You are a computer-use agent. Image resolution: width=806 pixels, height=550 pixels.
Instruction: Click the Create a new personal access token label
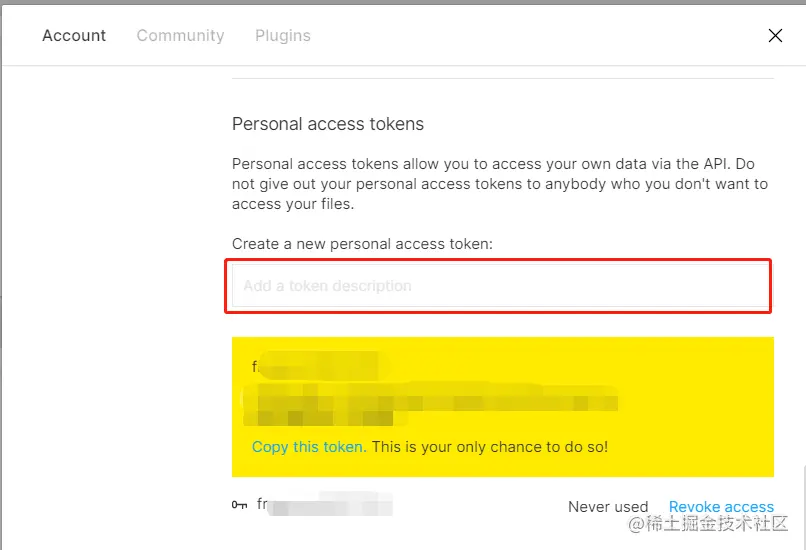pos(362,244)
